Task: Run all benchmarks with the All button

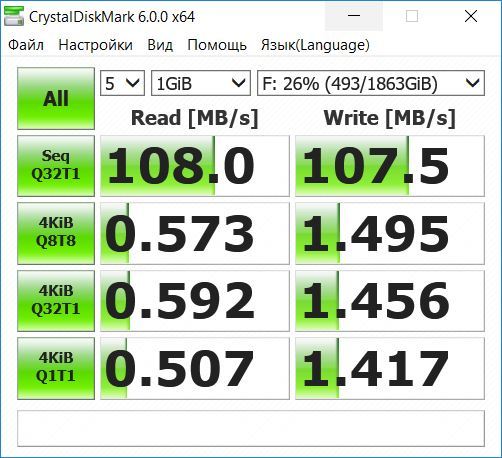Action: (x=56, y=98)
